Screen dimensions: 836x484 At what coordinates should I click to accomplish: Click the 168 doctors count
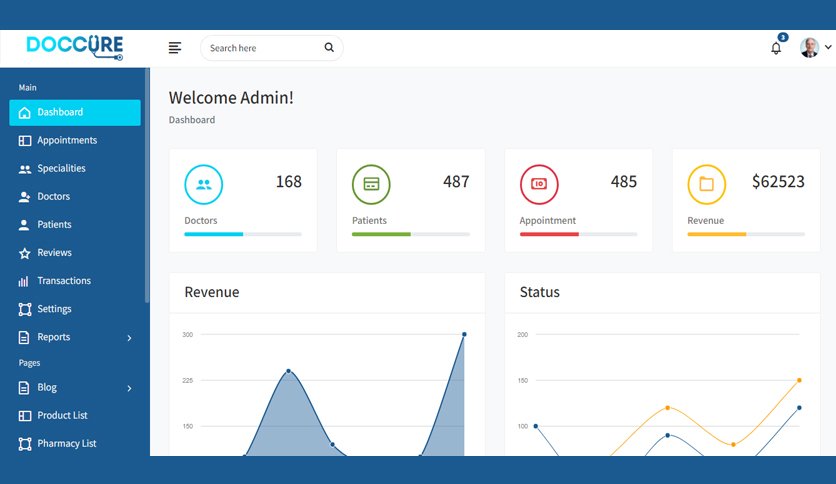pos(288,182)
